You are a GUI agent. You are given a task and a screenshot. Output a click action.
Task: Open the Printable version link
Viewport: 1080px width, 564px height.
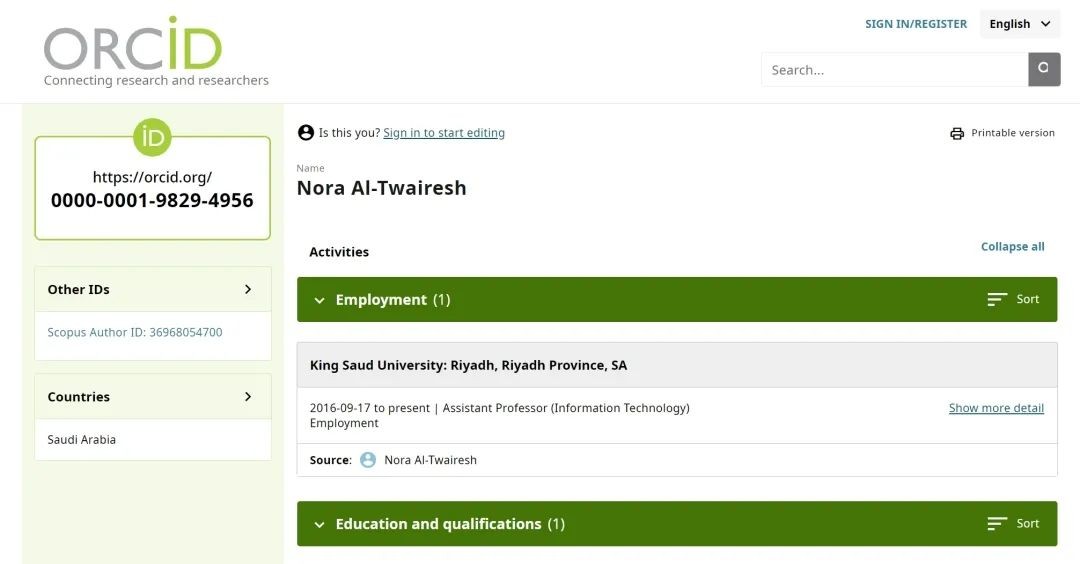click(x=1012, y=133)
